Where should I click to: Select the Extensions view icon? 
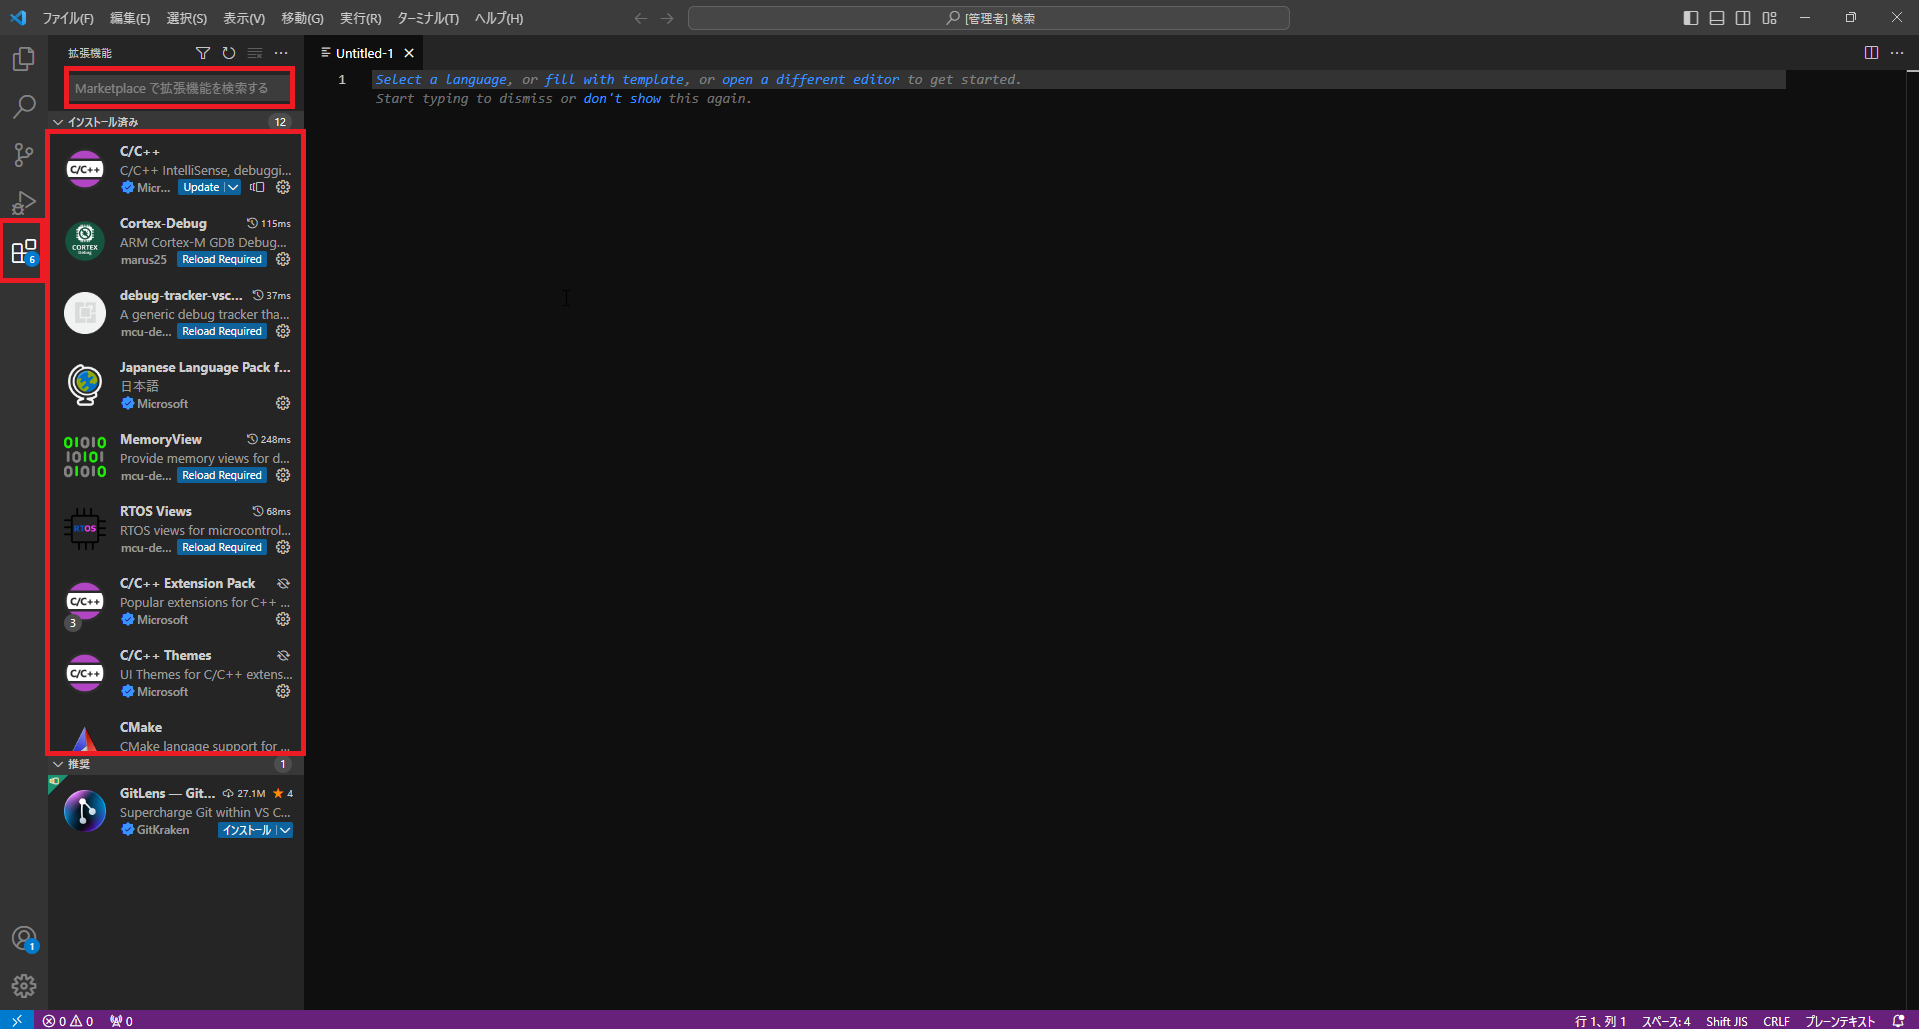pyautogui.click(x=24, y=251)
